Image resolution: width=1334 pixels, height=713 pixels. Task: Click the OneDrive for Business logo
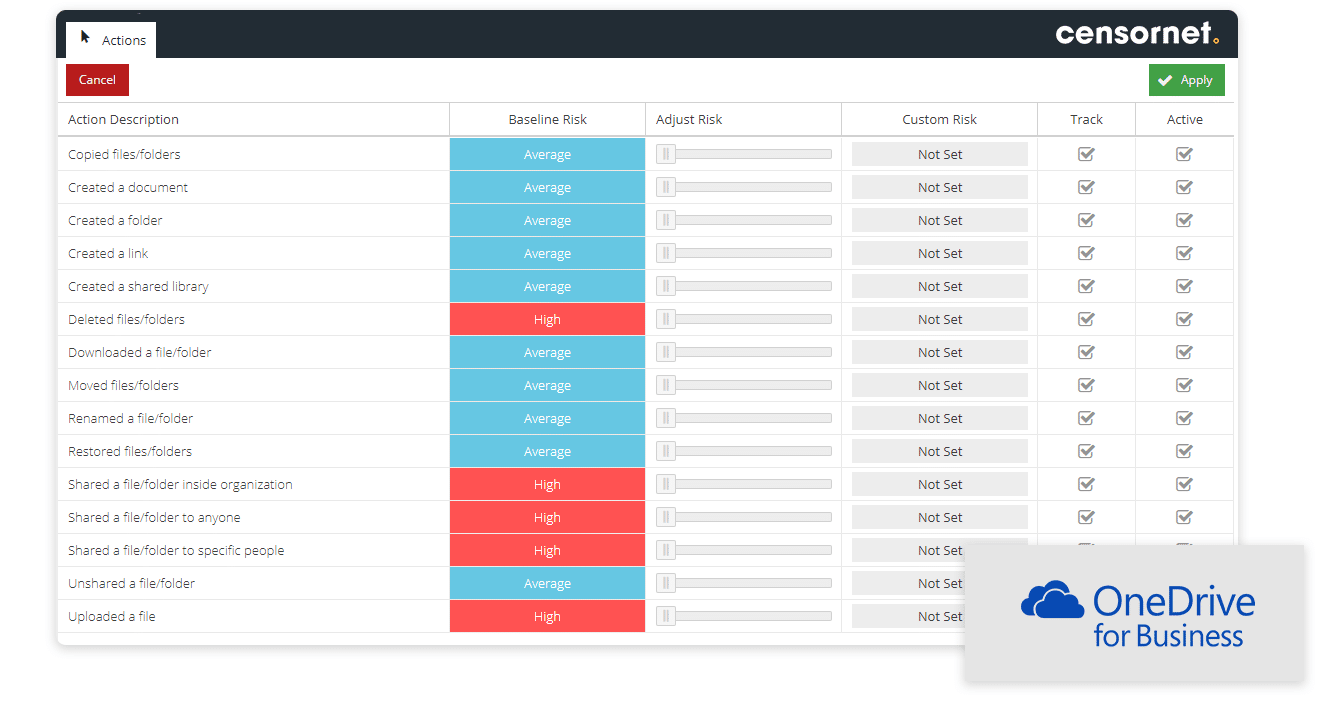[x=1135, y=608]
